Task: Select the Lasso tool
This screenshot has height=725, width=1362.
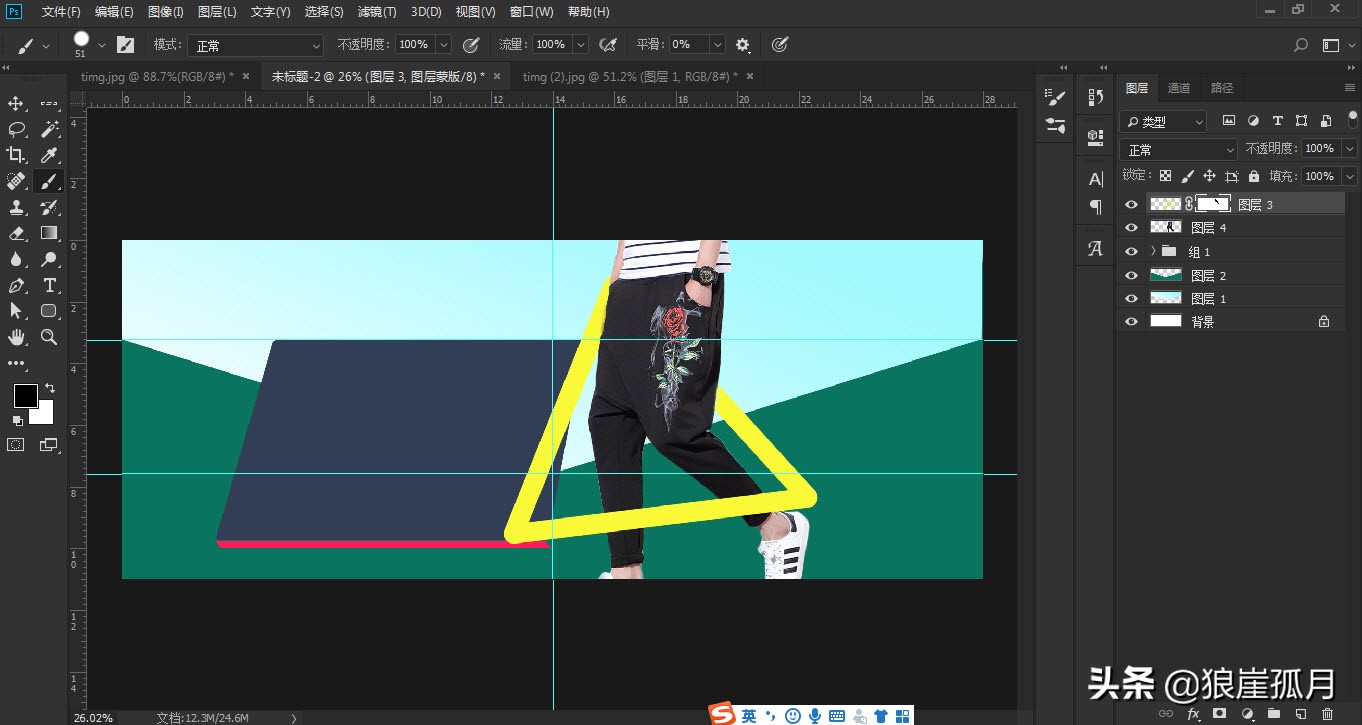Action: pos(16,129)
